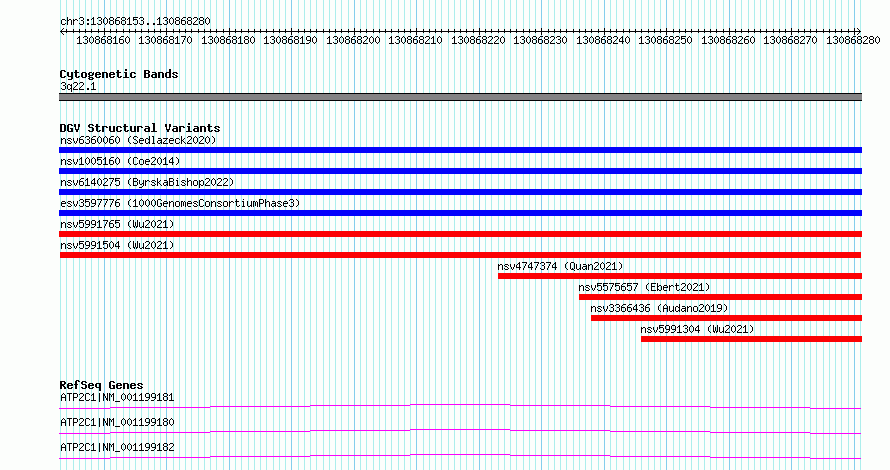The height and width of the screenshot is (470, 890).
Task: Click the left arrow of the ruler
Action: pos(62,32)
